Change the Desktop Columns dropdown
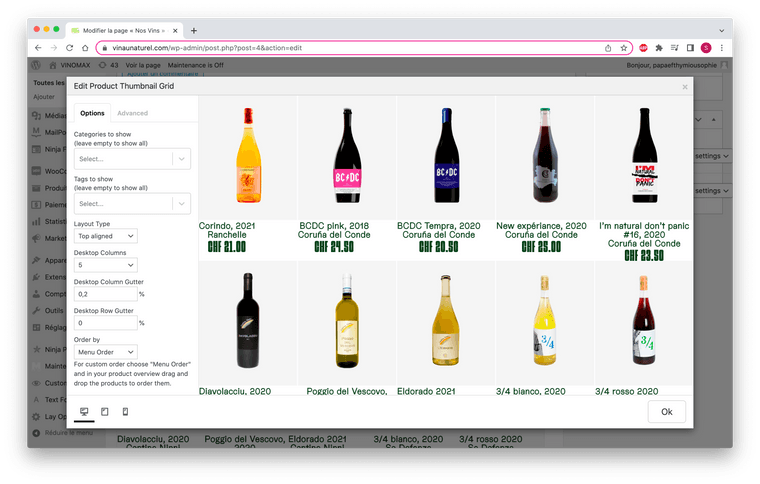The image size is (760, 484). tap(105, 265)
